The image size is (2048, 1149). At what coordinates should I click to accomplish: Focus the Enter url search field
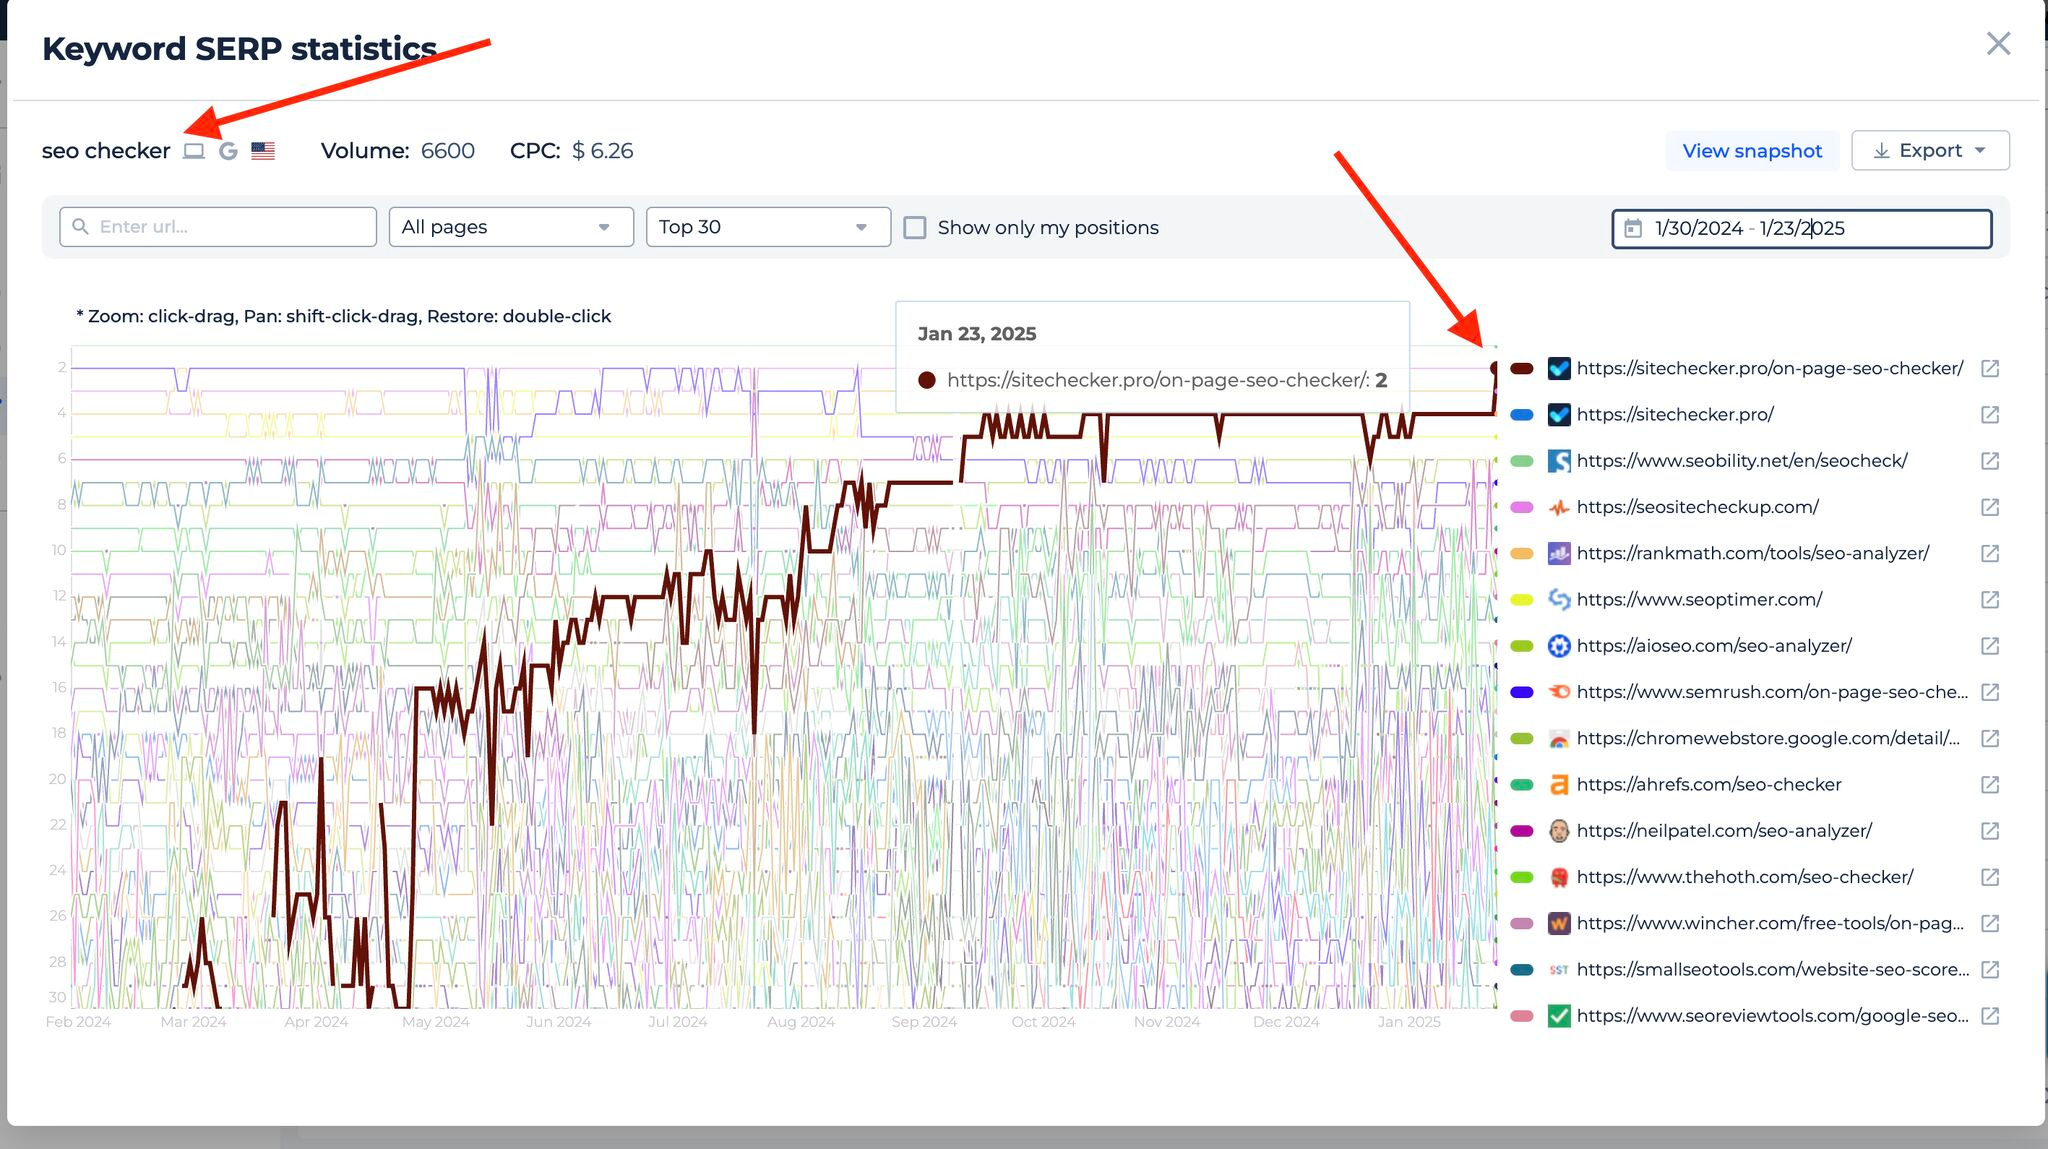click(218, 227)
